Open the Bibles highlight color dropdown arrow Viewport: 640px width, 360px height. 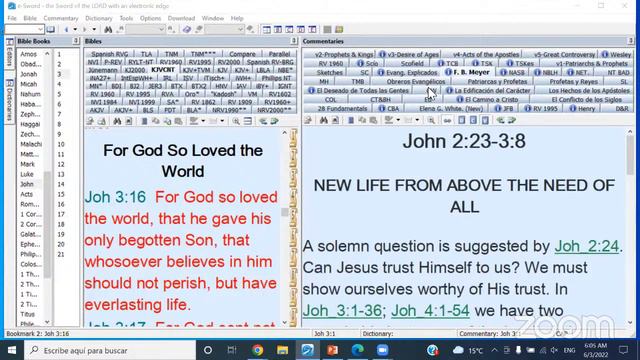[x=203, y=121]
